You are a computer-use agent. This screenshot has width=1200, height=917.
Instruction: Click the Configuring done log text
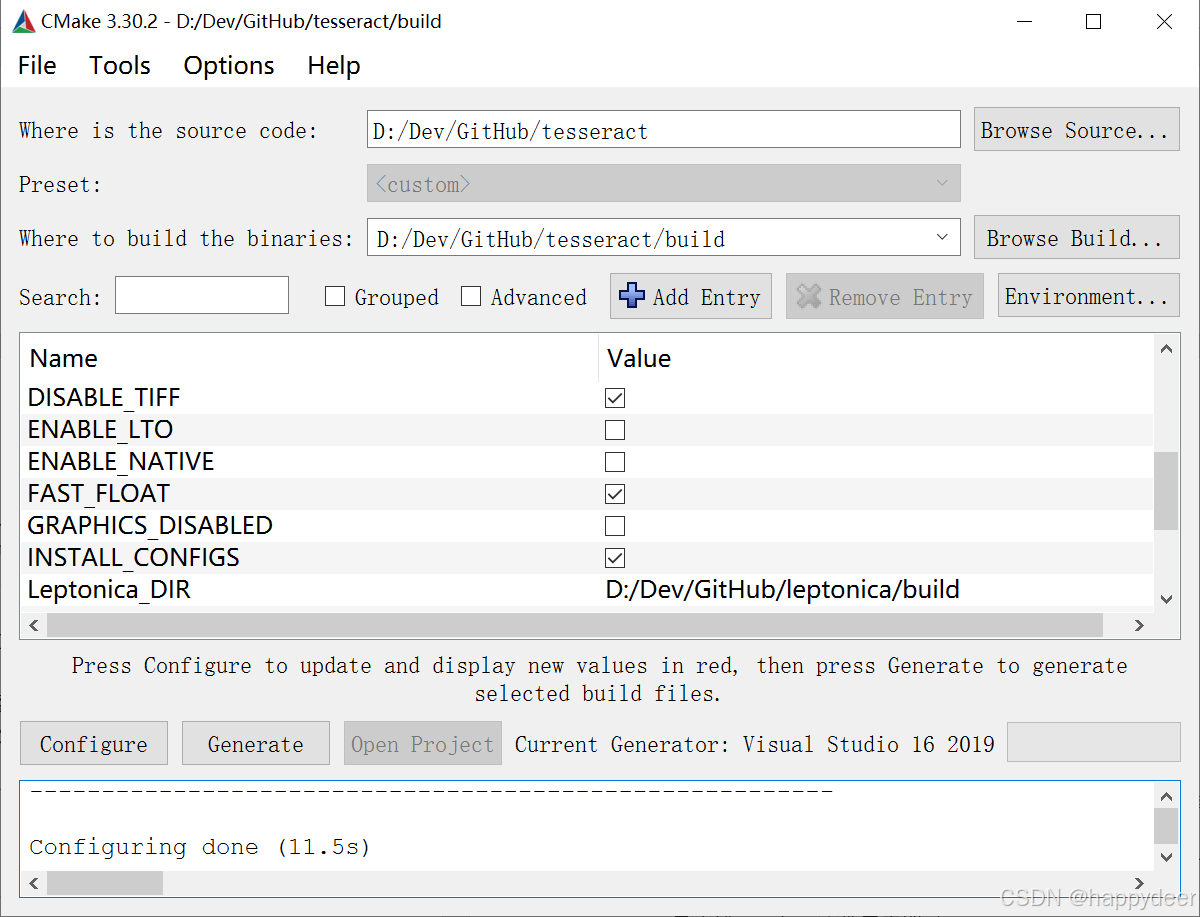(200, 847)
